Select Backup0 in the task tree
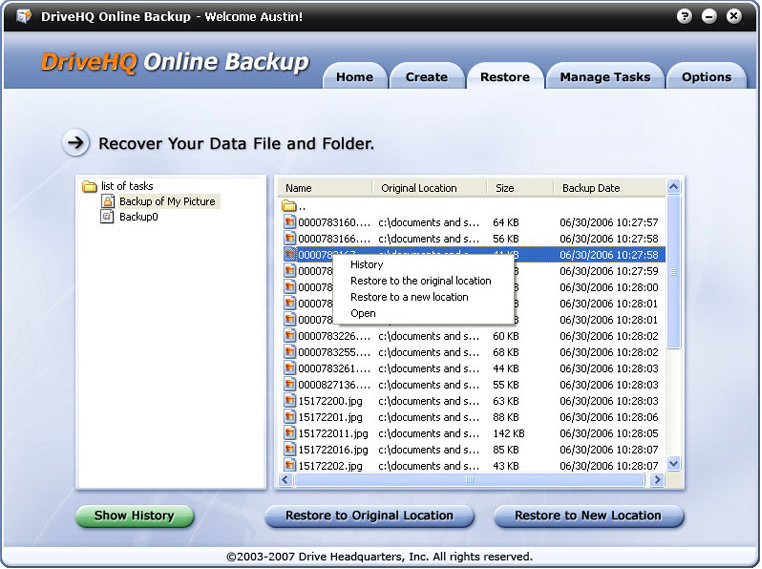Viewport: 762px width, 569px height. coord(139,217)
